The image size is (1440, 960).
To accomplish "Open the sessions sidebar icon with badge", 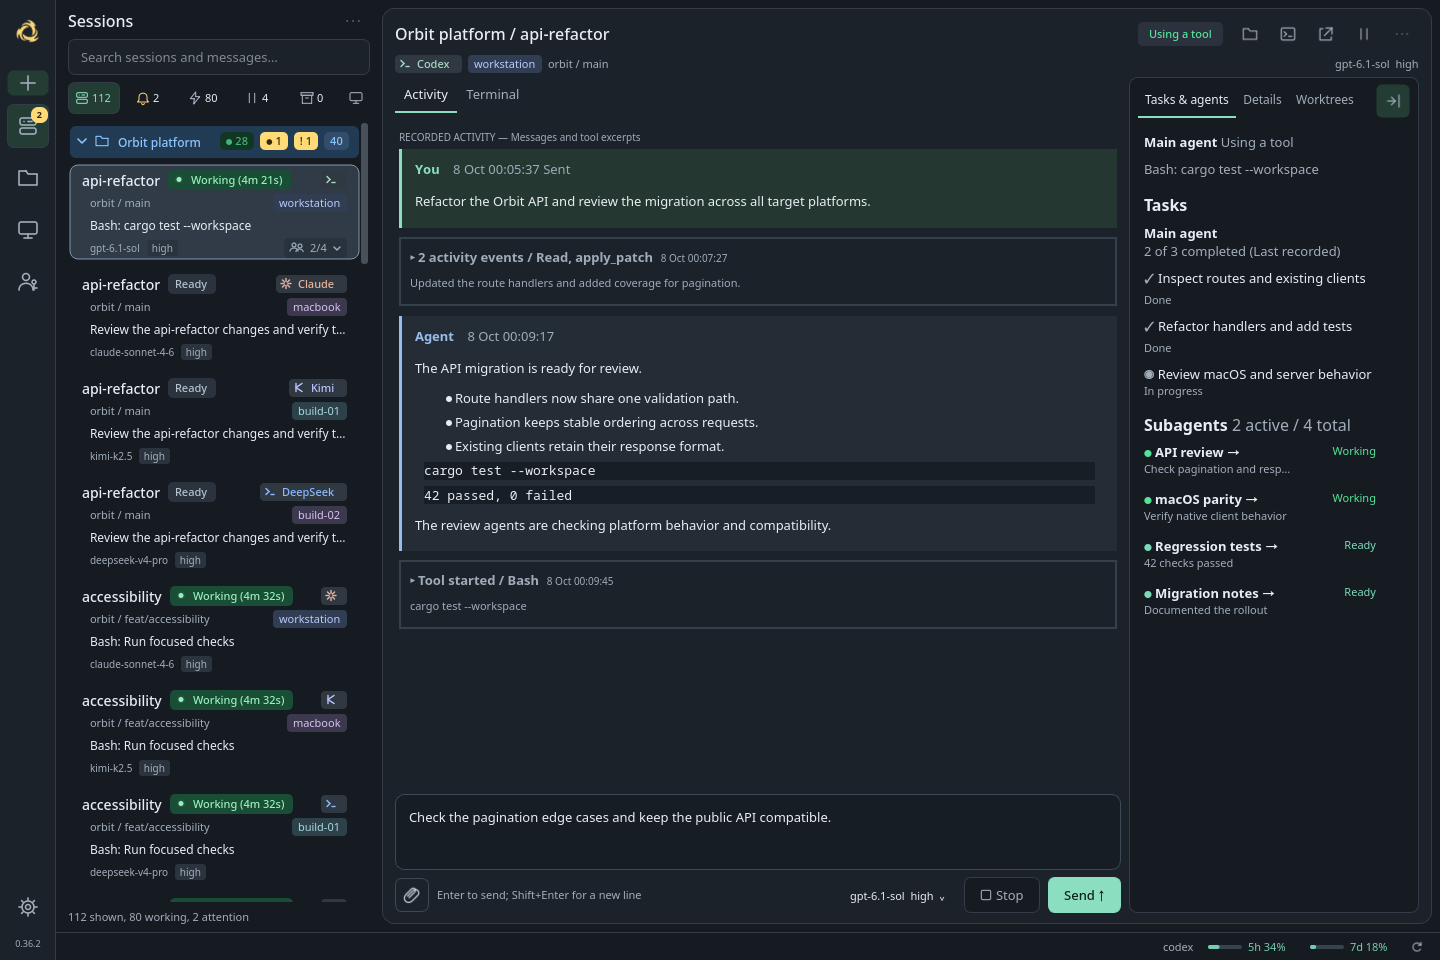I will pos(28,126).
